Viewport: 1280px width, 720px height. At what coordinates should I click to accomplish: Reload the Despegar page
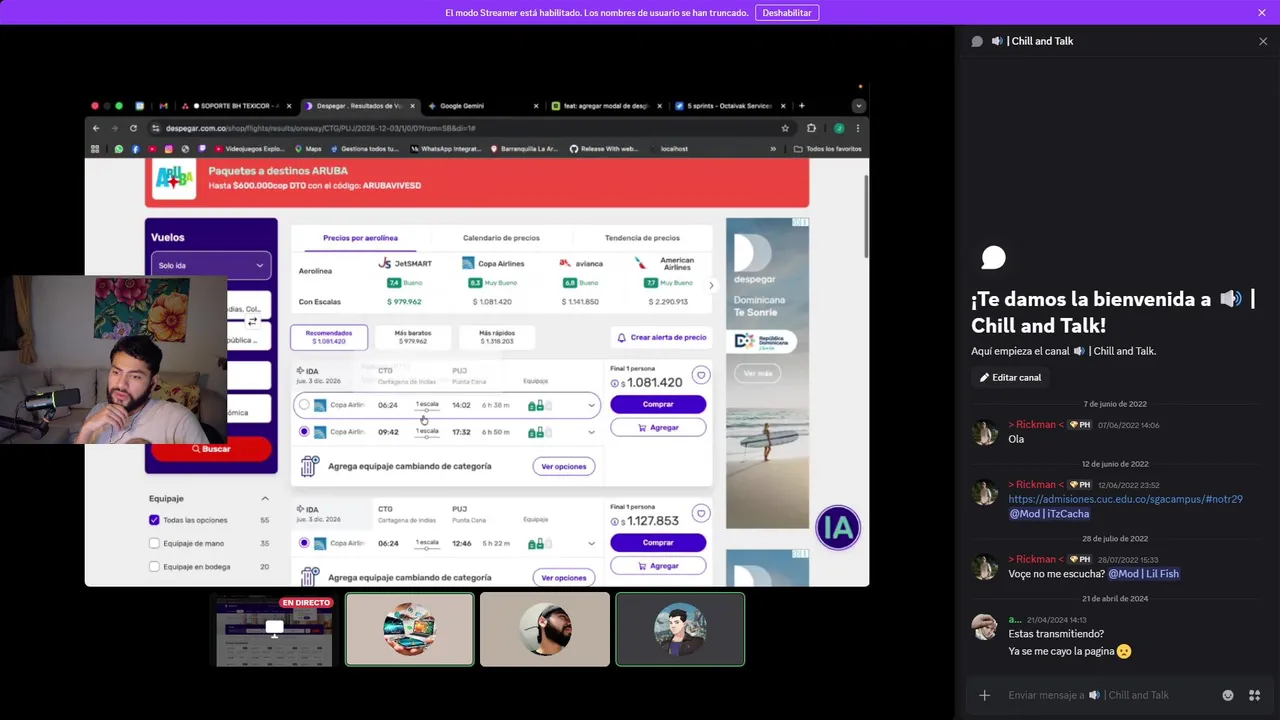133,128
